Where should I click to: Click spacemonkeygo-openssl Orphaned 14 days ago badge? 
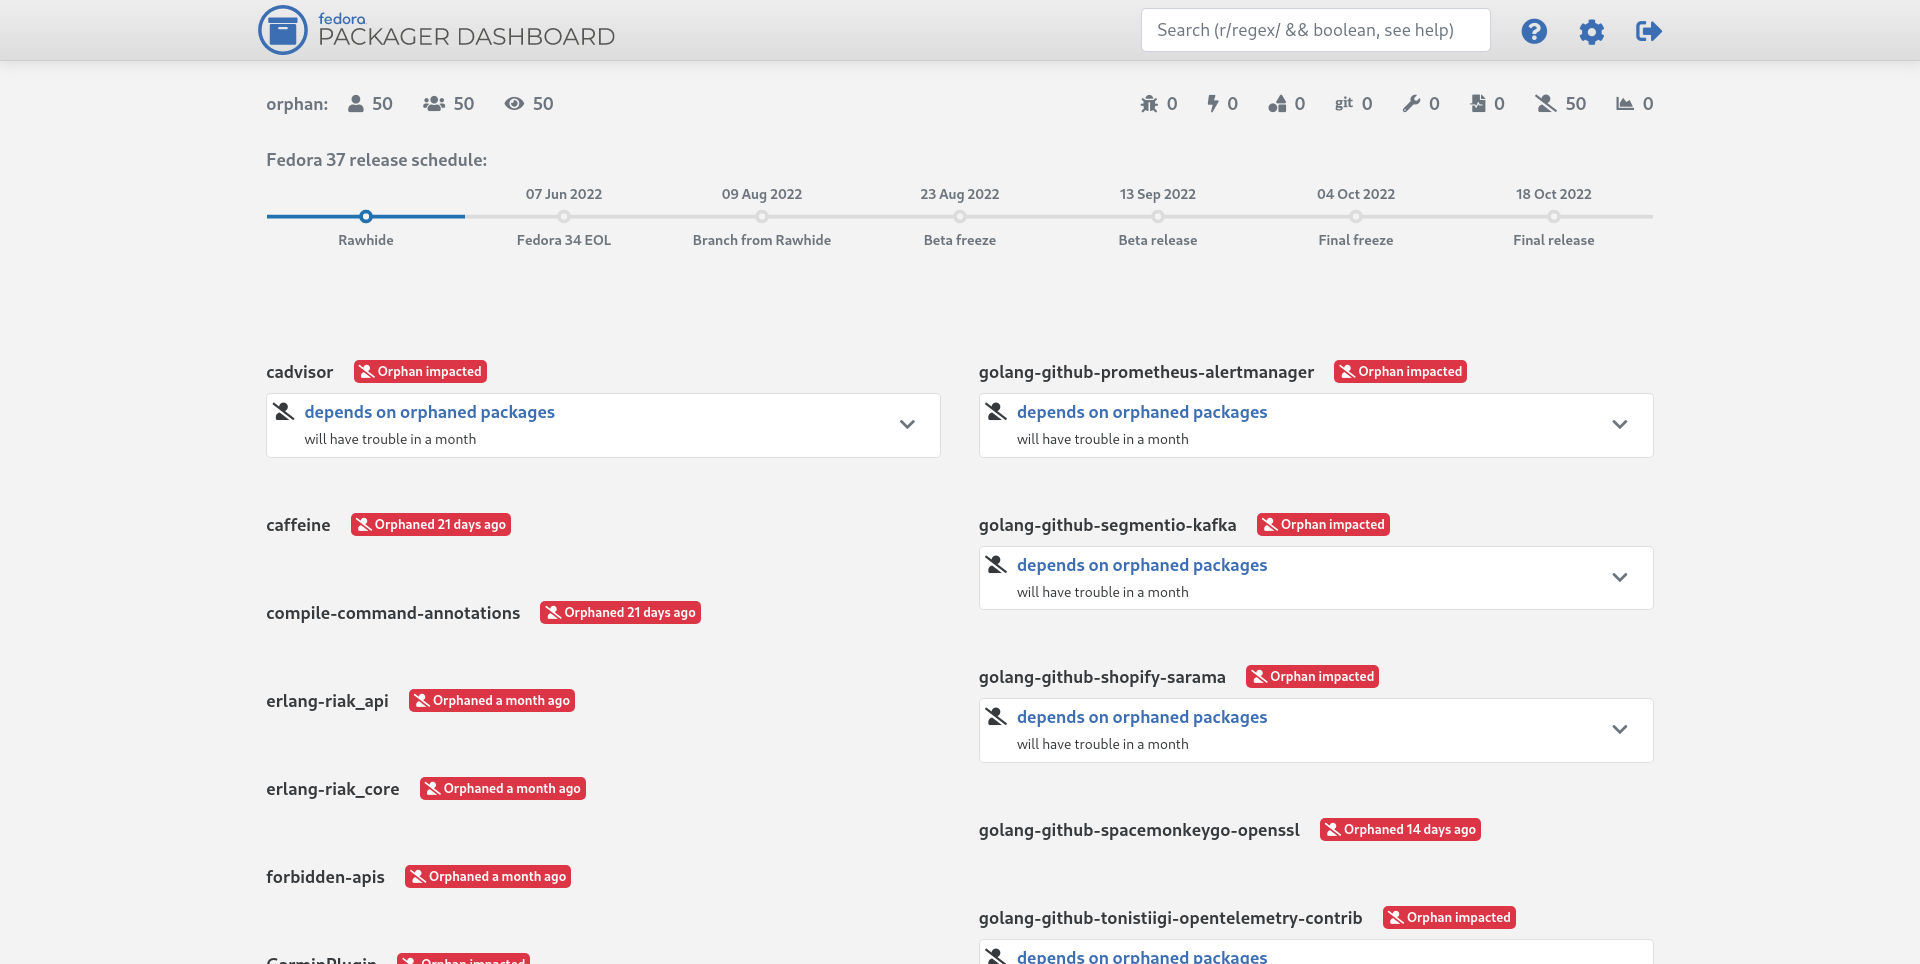[x=1400, y=830]
